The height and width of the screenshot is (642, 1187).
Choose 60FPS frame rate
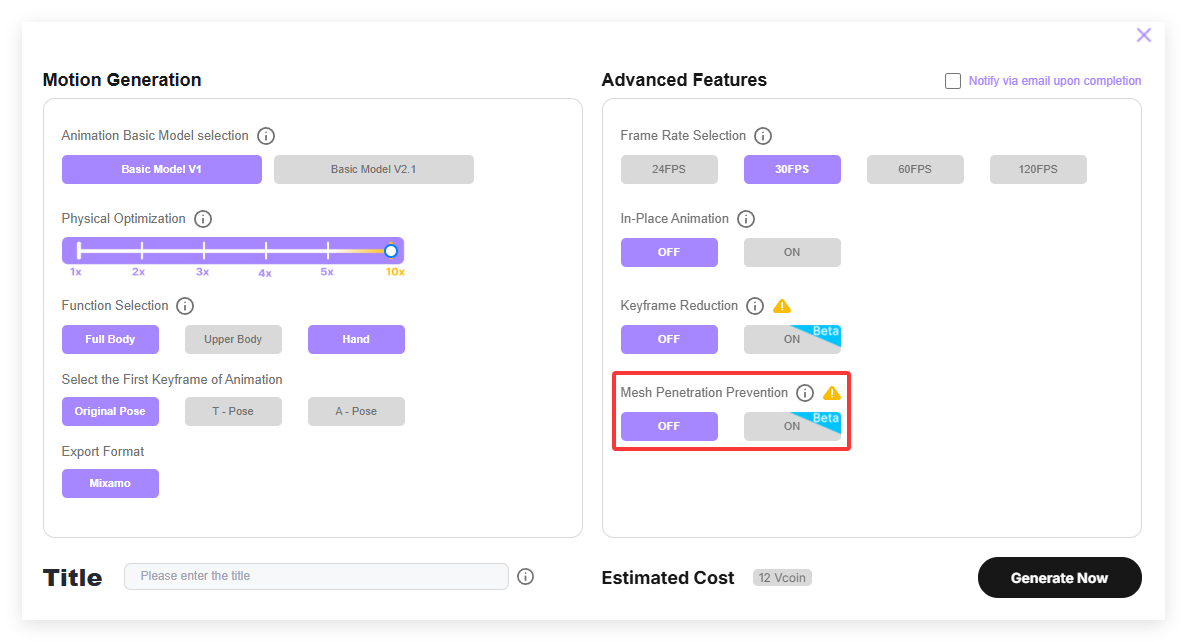tap(914, 170)
